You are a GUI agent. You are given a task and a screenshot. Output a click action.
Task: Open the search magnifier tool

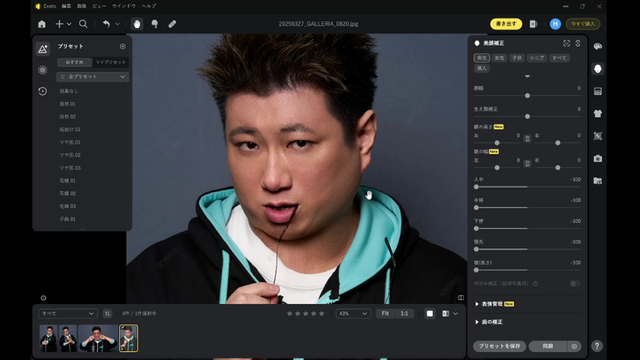[x=83, y=24]
